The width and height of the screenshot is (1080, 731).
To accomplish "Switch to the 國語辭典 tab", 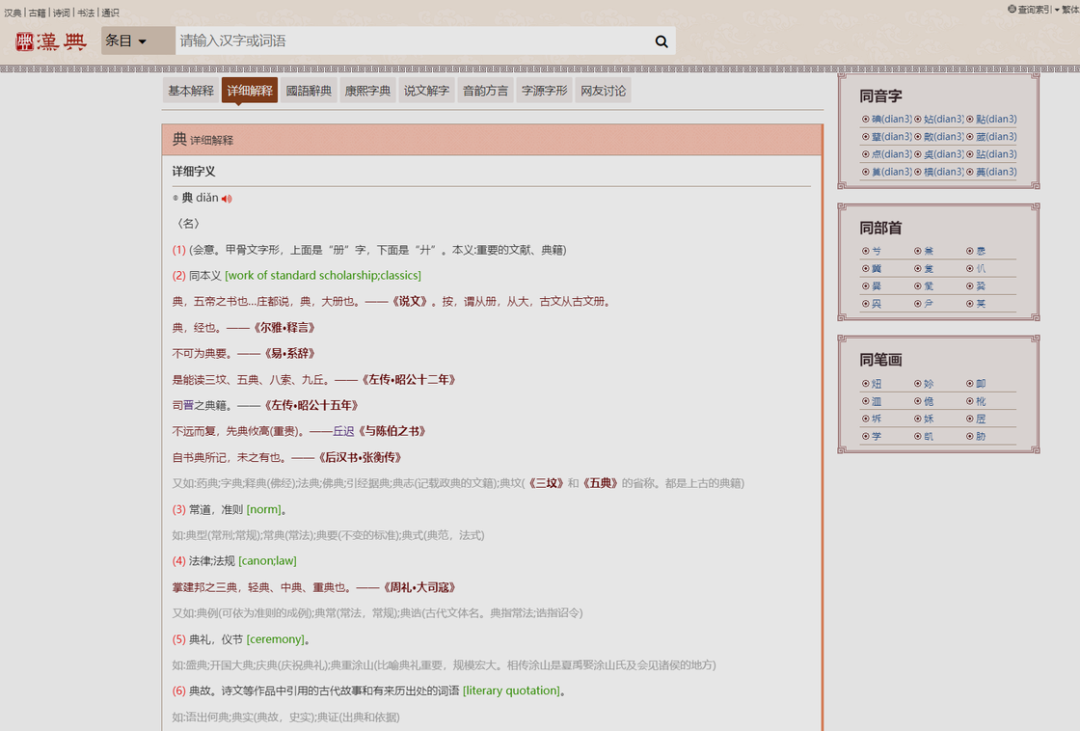I will pos(308,91).
